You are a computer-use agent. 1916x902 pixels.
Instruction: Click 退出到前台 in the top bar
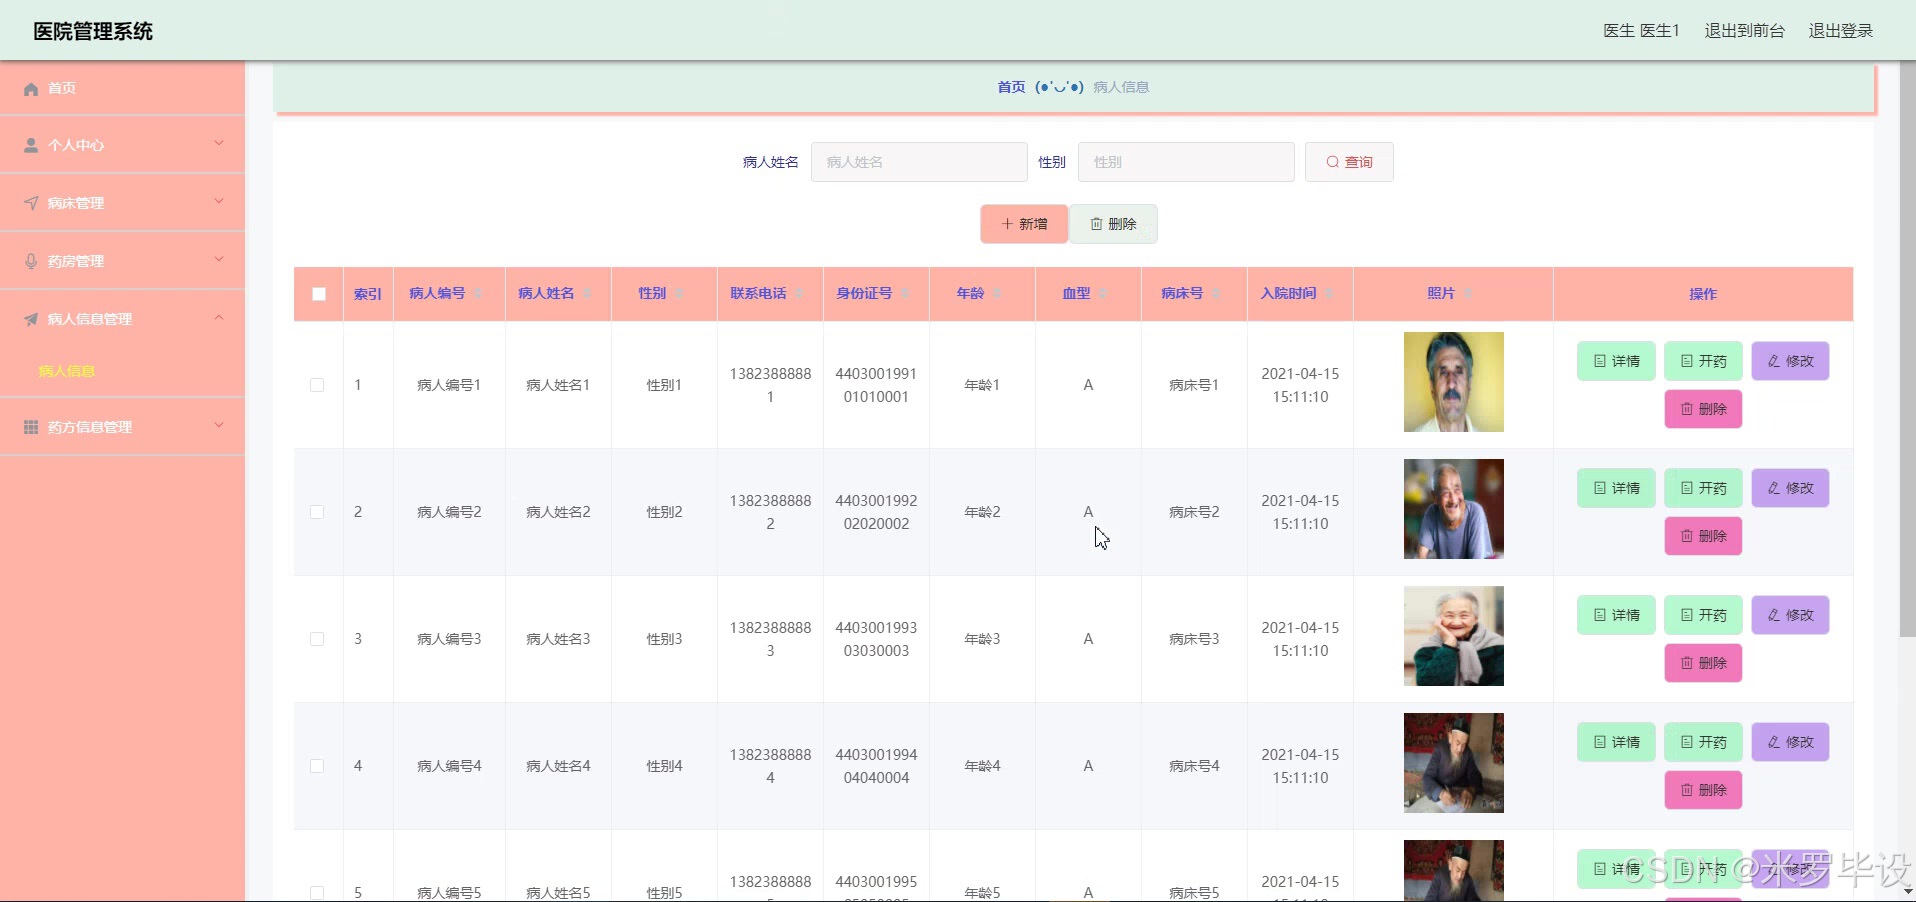click(x=1744, y=31)
